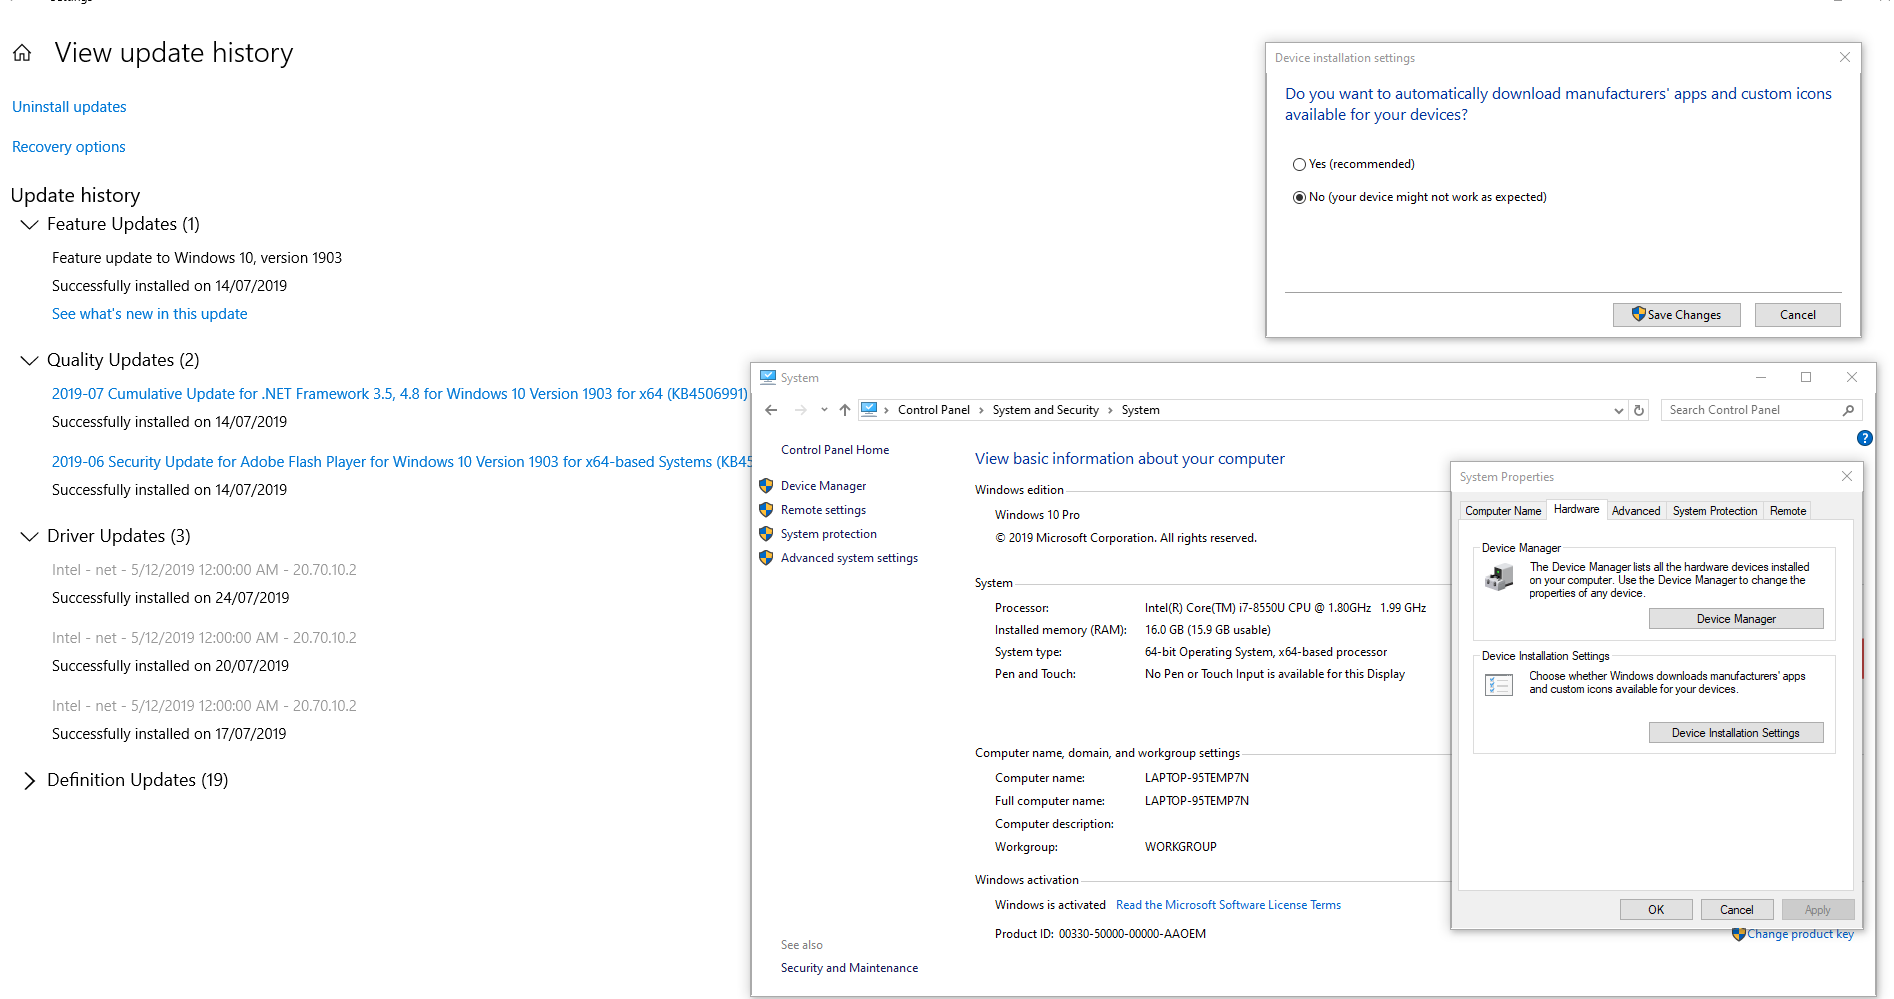Maximize the System window
Image resolution: width=1894 pixels, height=999 pixels.
(x=1806, y=377)
